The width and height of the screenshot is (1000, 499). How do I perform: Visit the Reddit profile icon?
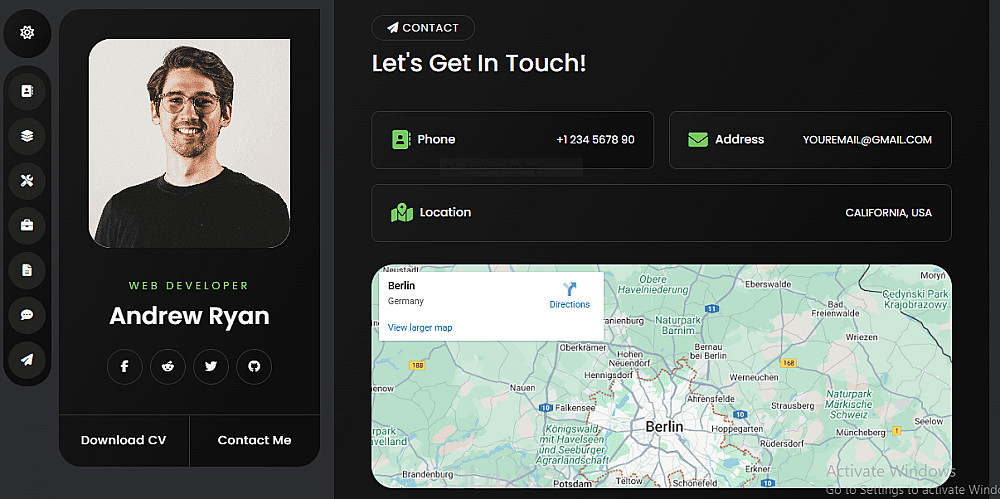pyautogui.click(x=168, y=366)
